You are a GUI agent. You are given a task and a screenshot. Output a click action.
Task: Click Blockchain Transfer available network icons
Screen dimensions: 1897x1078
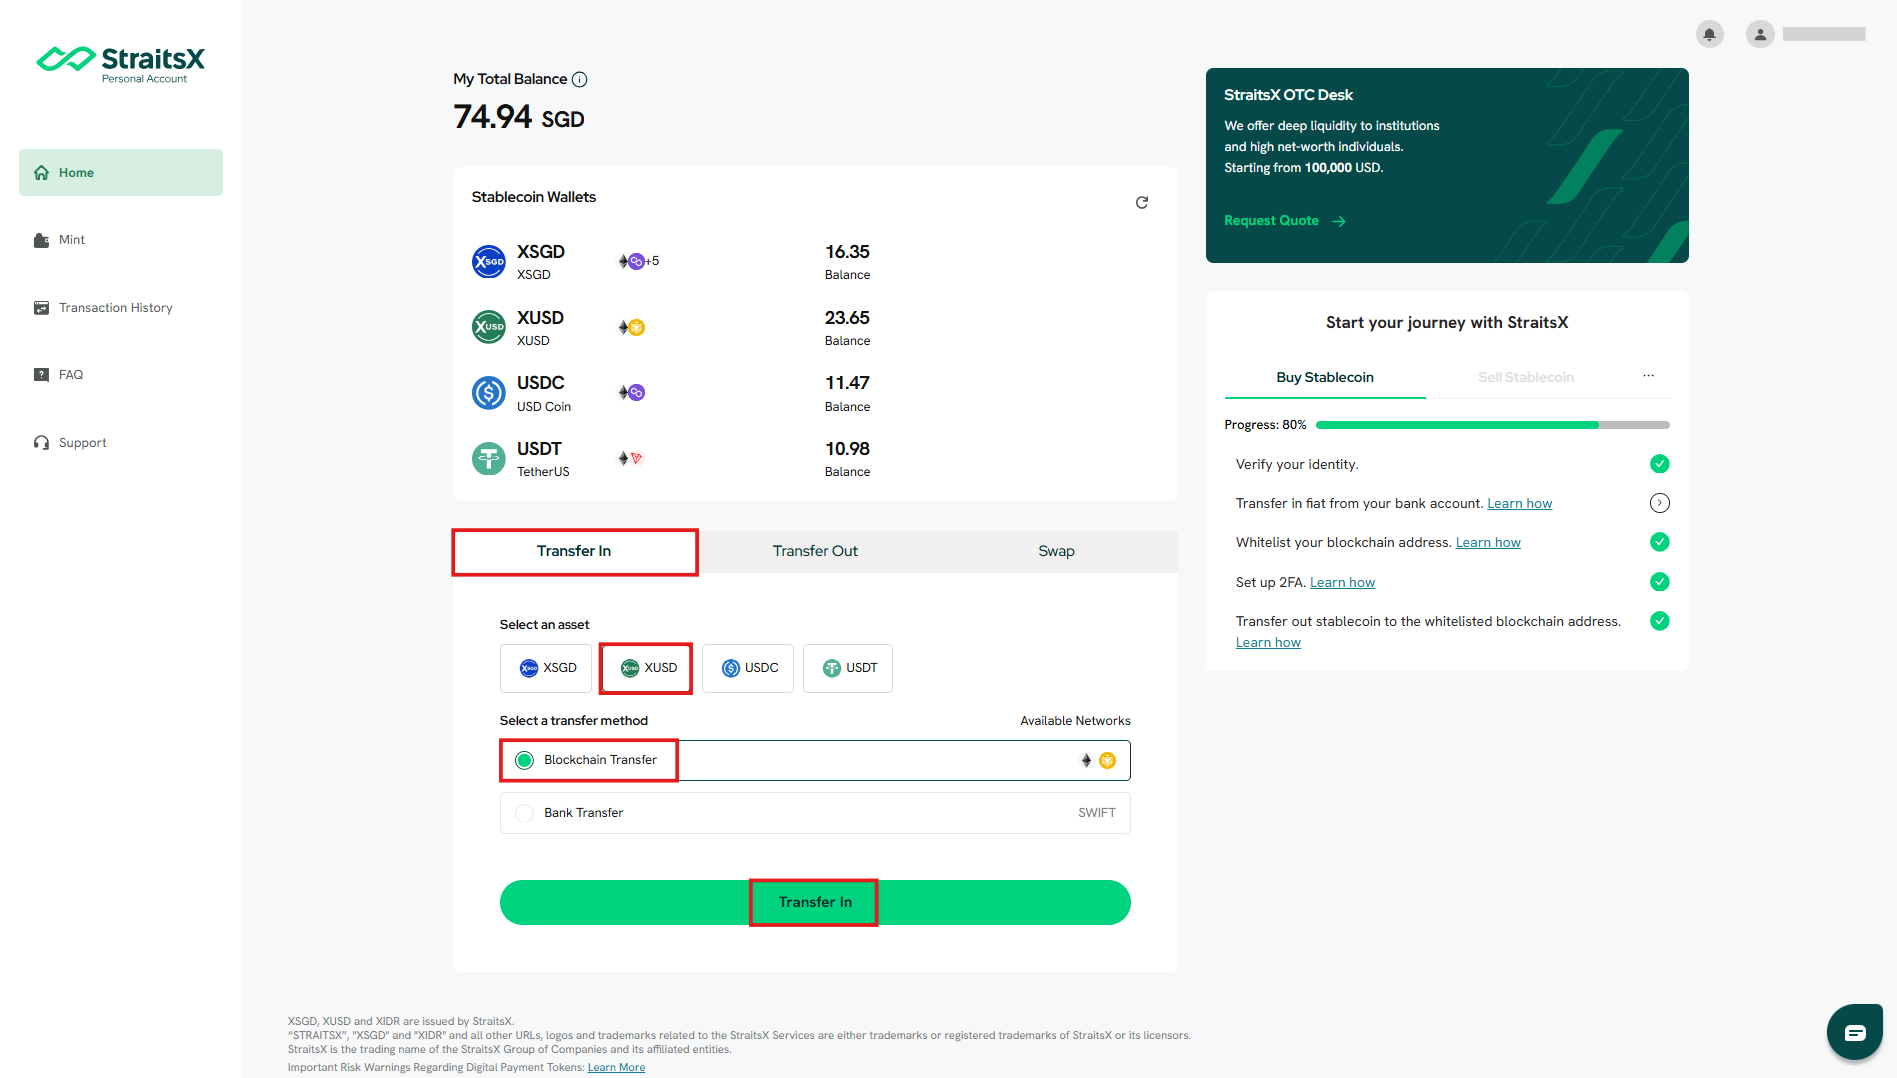point(1098,761)
